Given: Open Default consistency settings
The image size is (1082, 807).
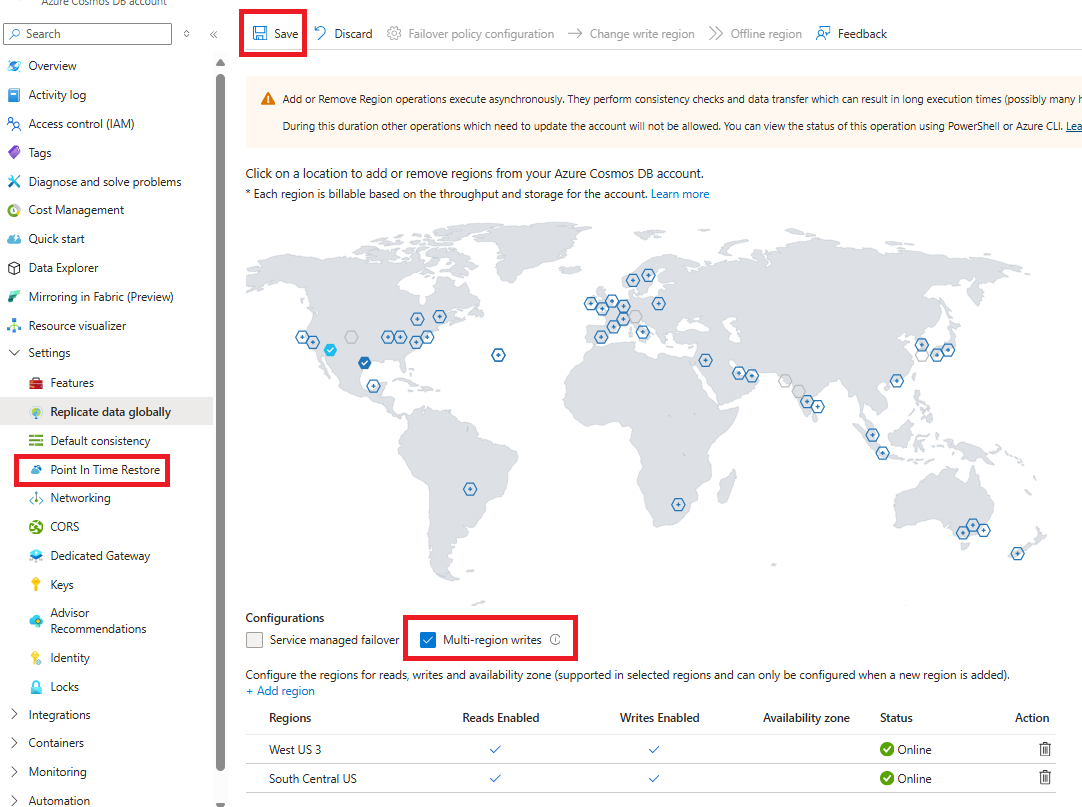Looking at the screenshot, I should point(100,441).
